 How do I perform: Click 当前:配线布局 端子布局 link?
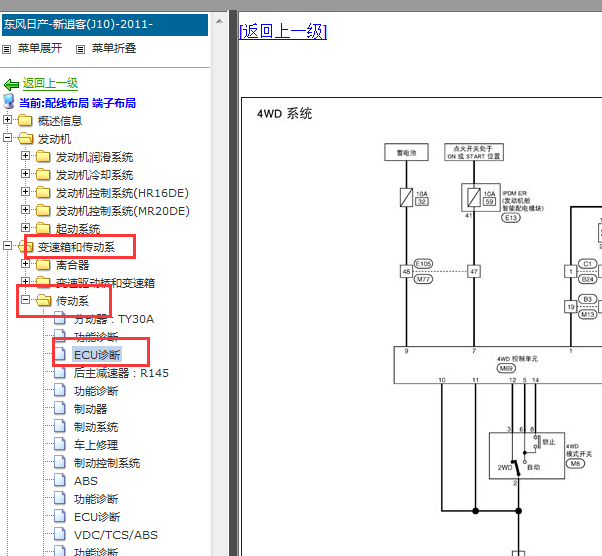tap(78, 103)
